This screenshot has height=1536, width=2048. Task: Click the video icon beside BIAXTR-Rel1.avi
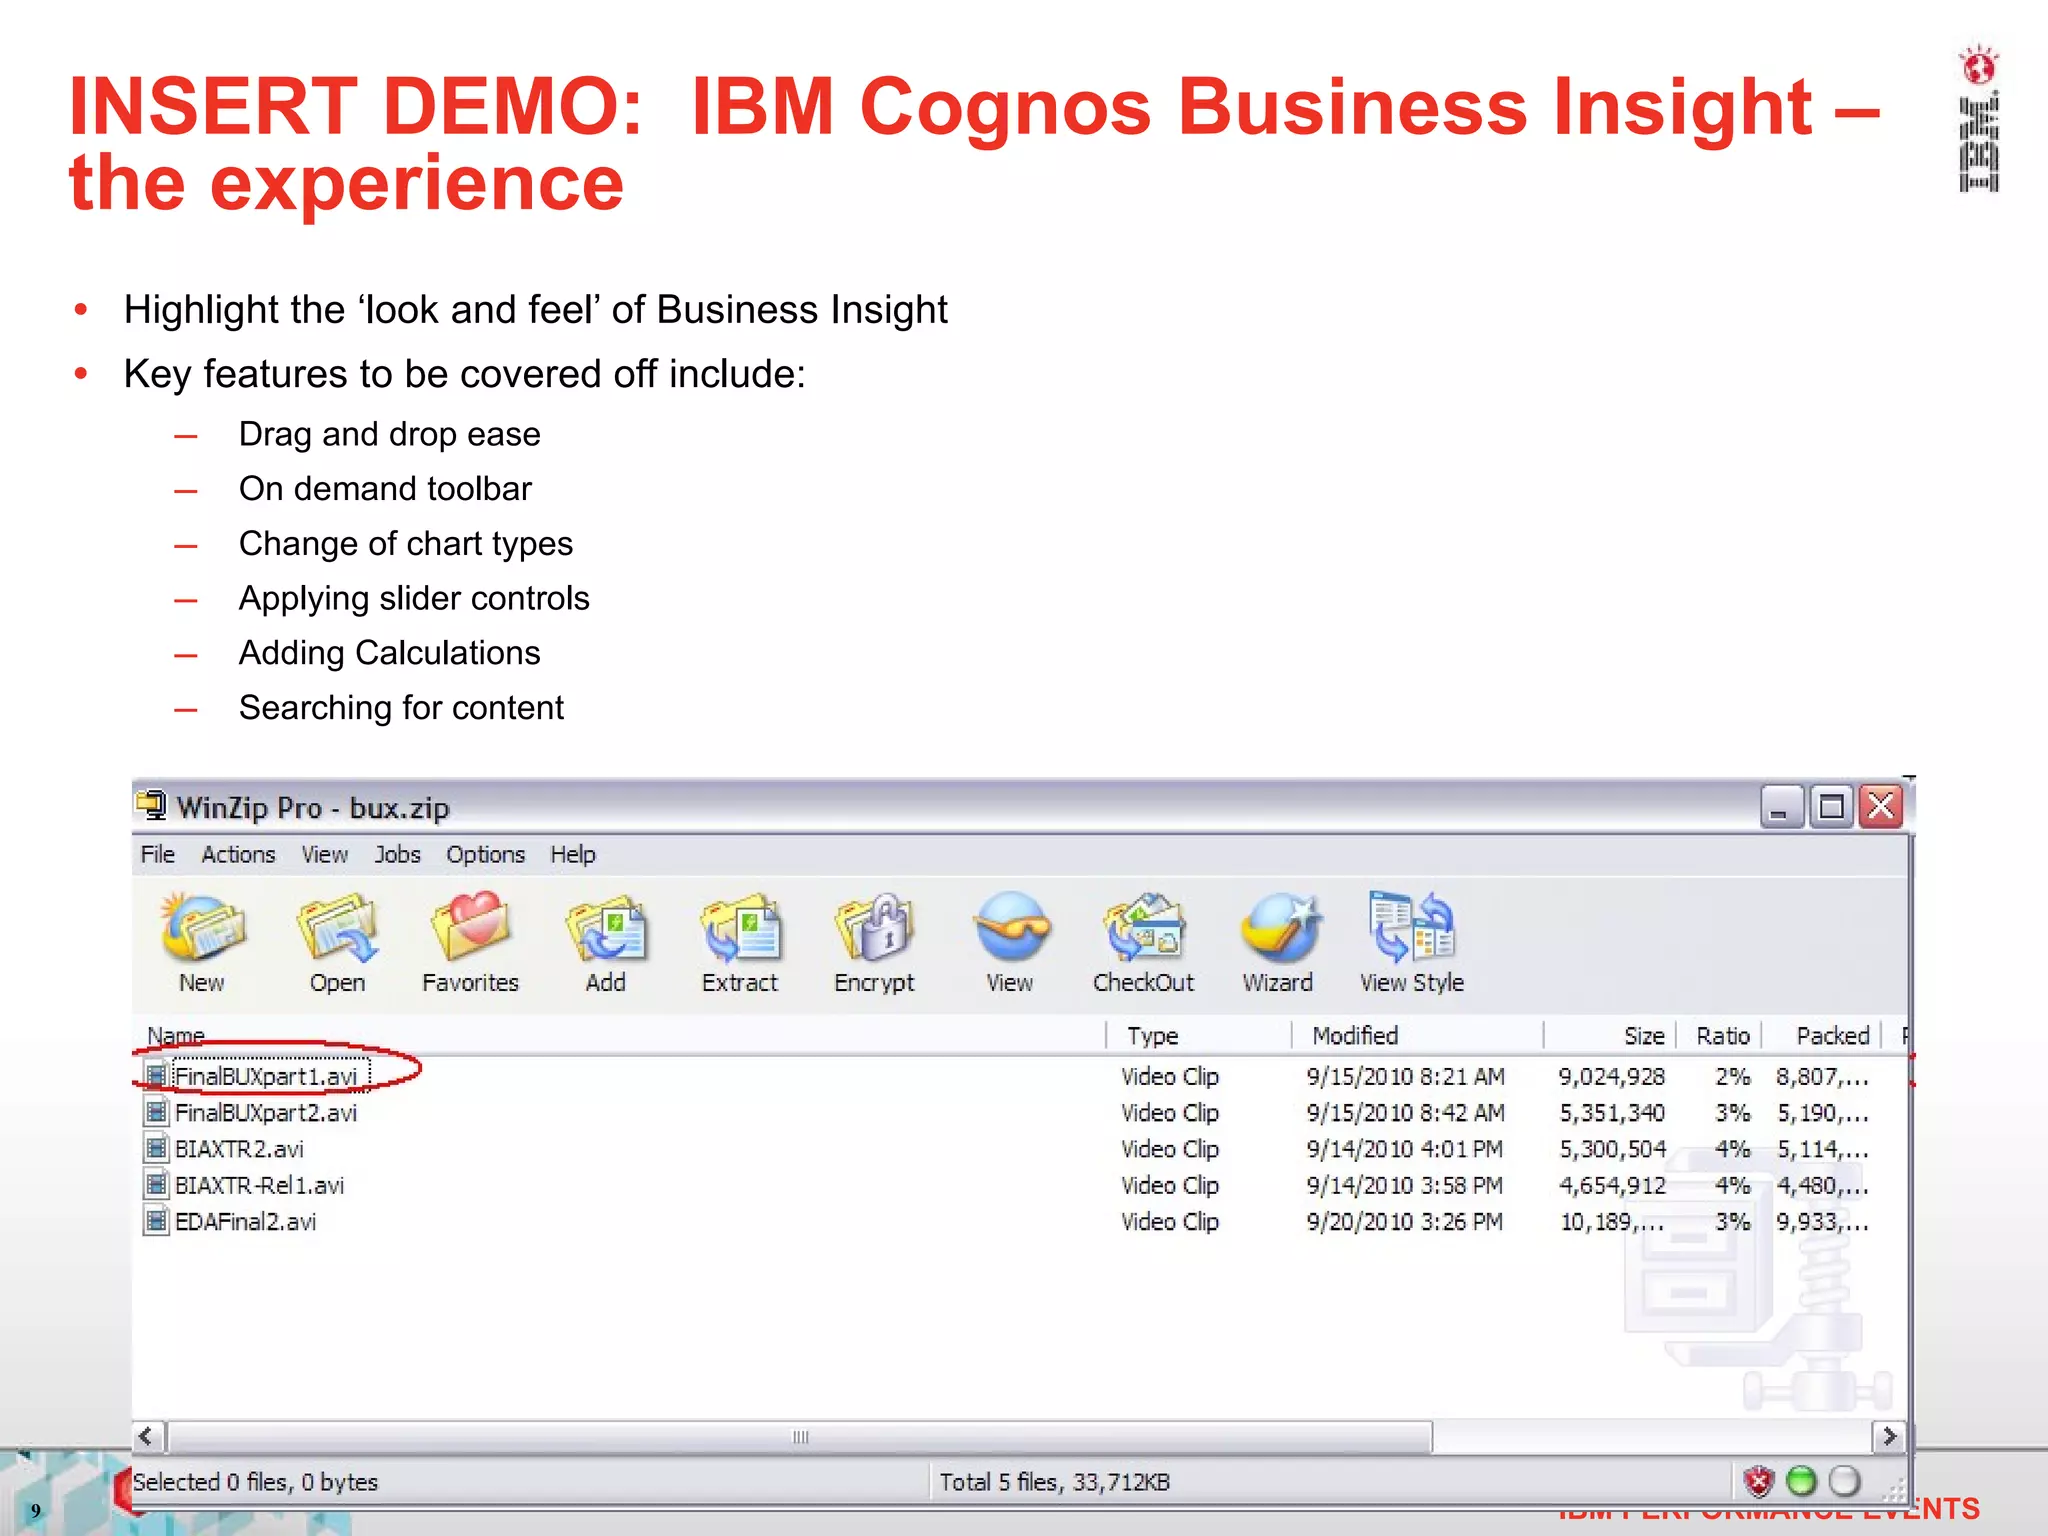156,1185
